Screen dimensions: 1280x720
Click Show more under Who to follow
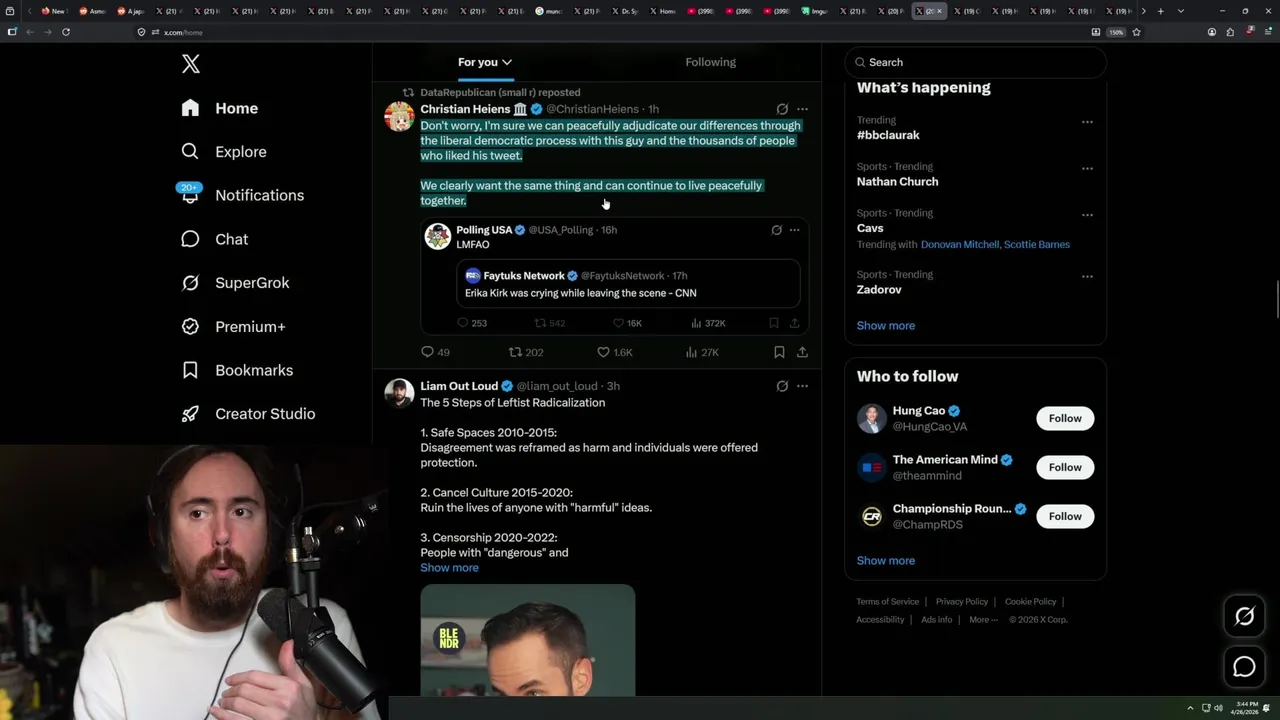(885, 560)
